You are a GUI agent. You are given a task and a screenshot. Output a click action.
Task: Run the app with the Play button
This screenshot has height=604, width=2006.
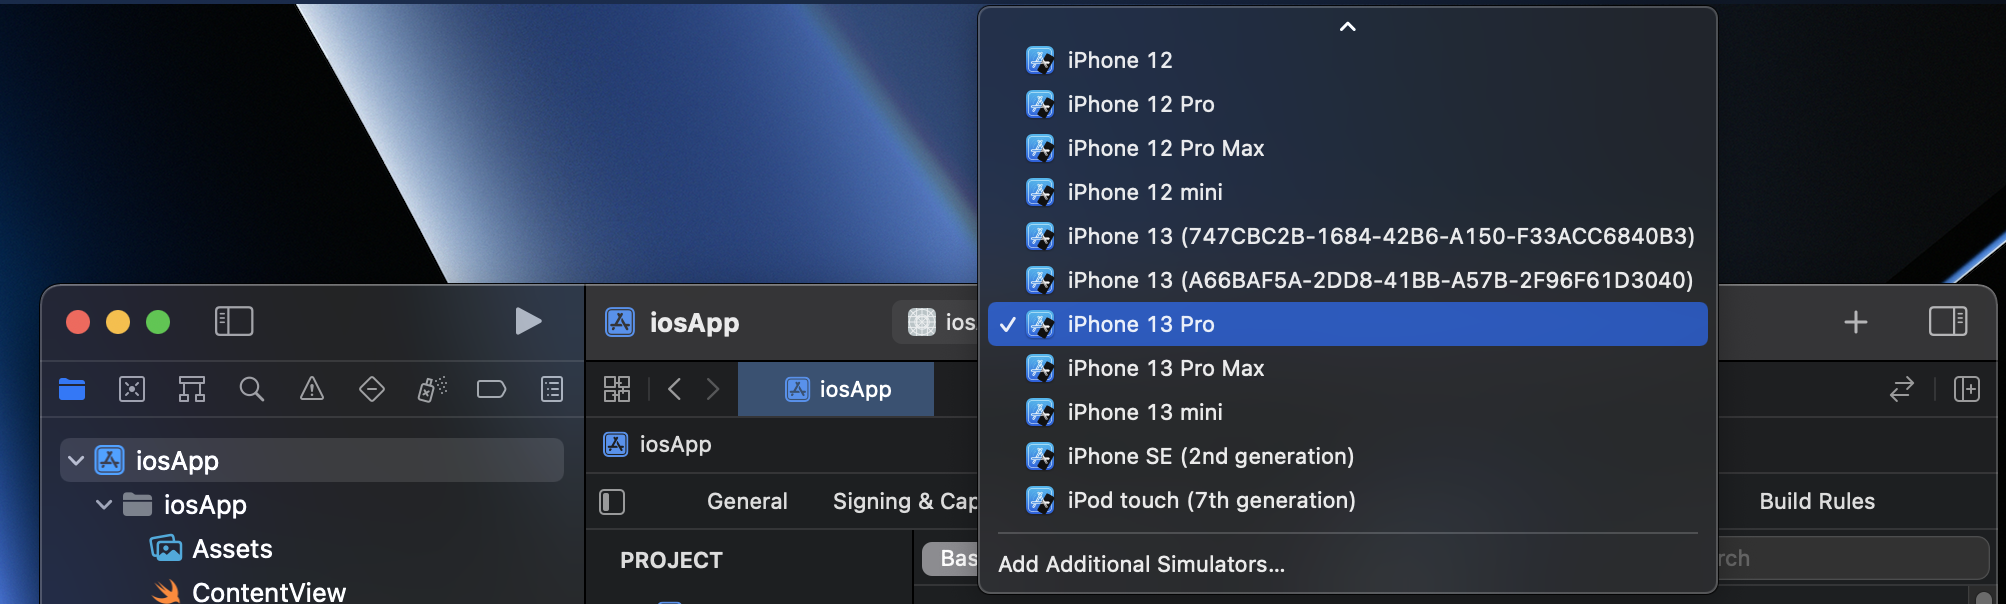(528, 321)
